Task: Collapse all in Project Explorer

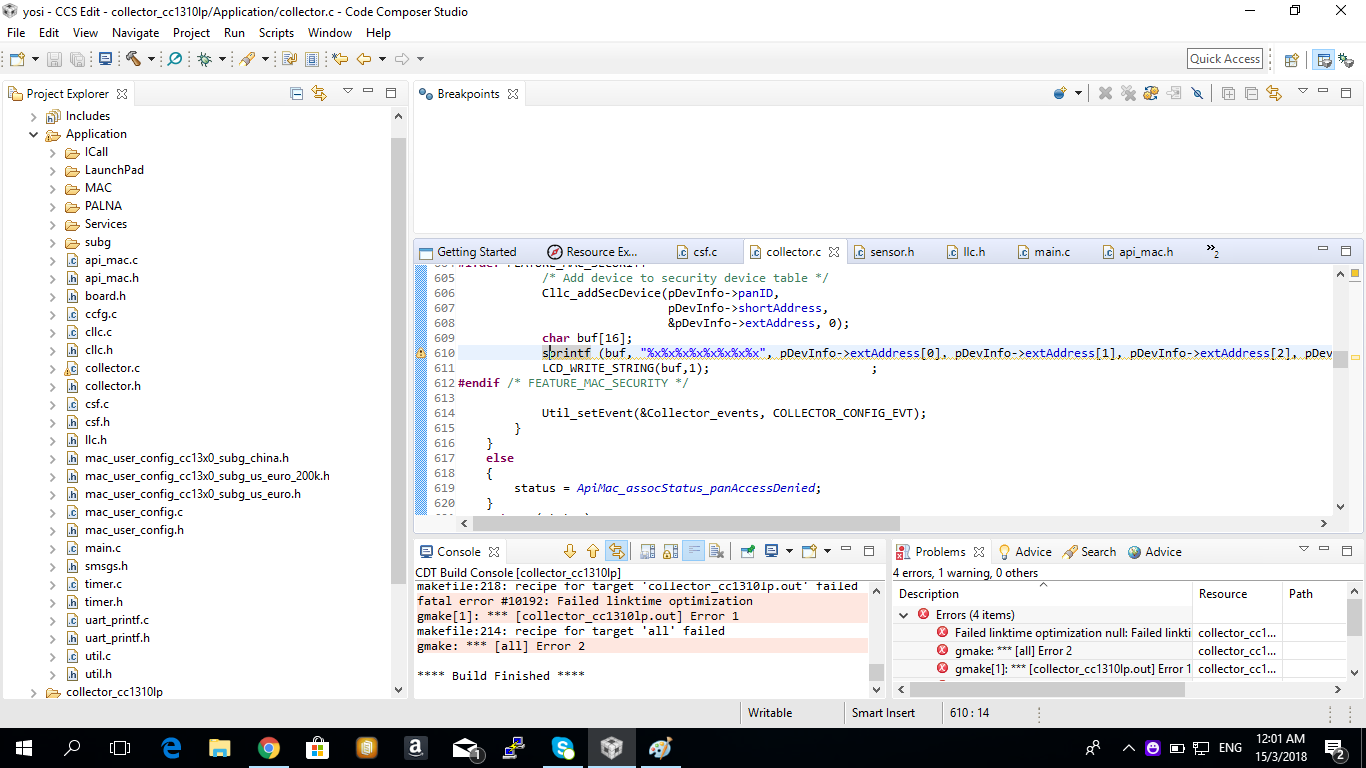Action: [296, 94]
